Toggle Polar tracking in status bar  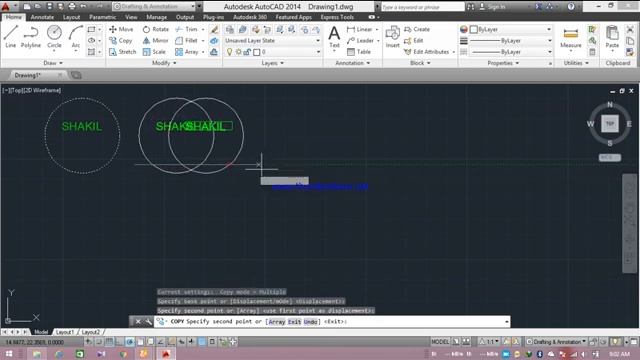click(130, 342)
